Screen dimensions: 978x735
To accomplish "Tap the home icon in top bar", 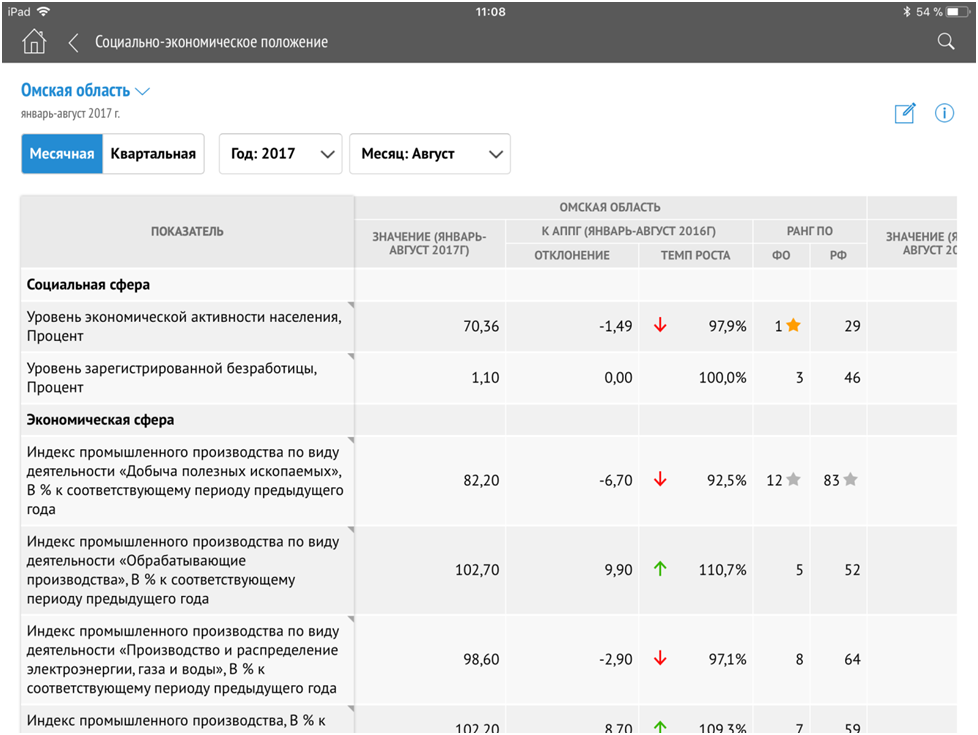I will pyautogui.click(x=34, y=42).
